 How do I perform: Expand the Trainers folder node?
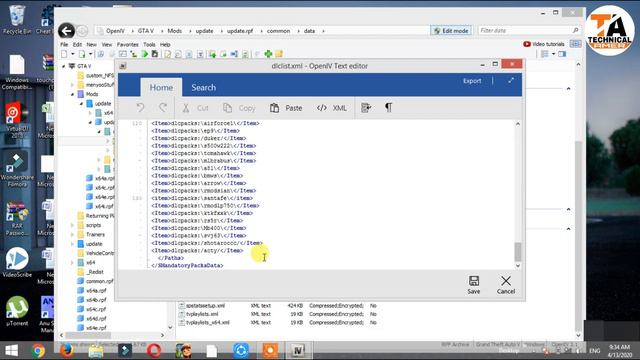click(x=73, y=234)
